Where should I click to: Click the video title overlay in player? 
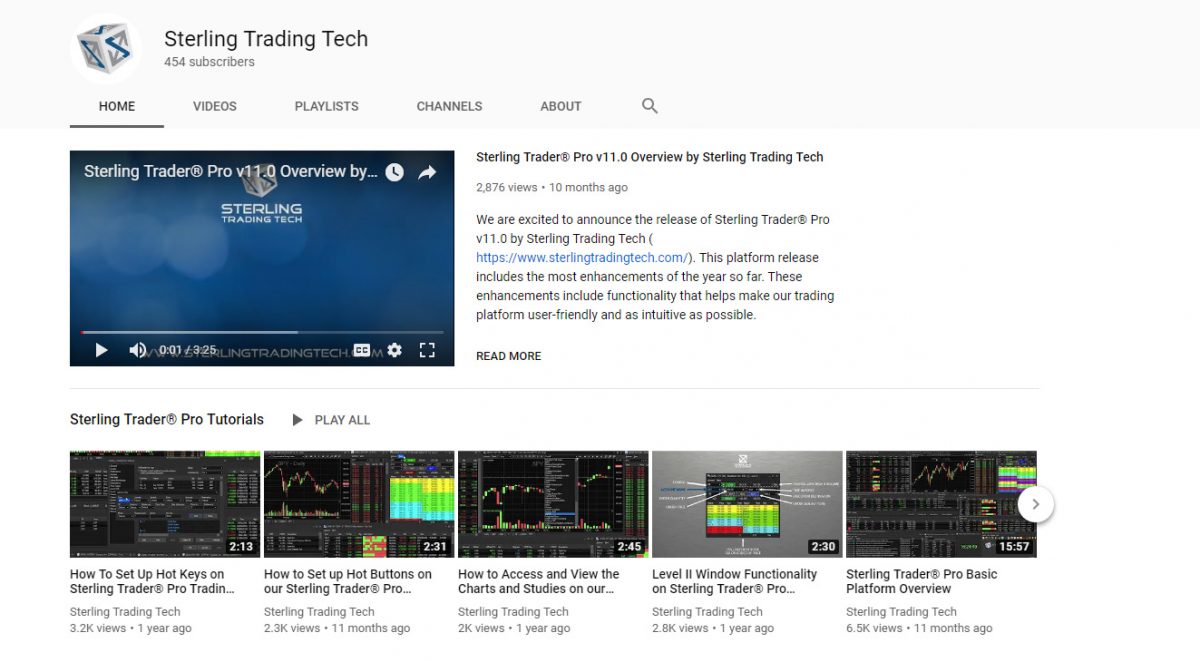[231, 171]
